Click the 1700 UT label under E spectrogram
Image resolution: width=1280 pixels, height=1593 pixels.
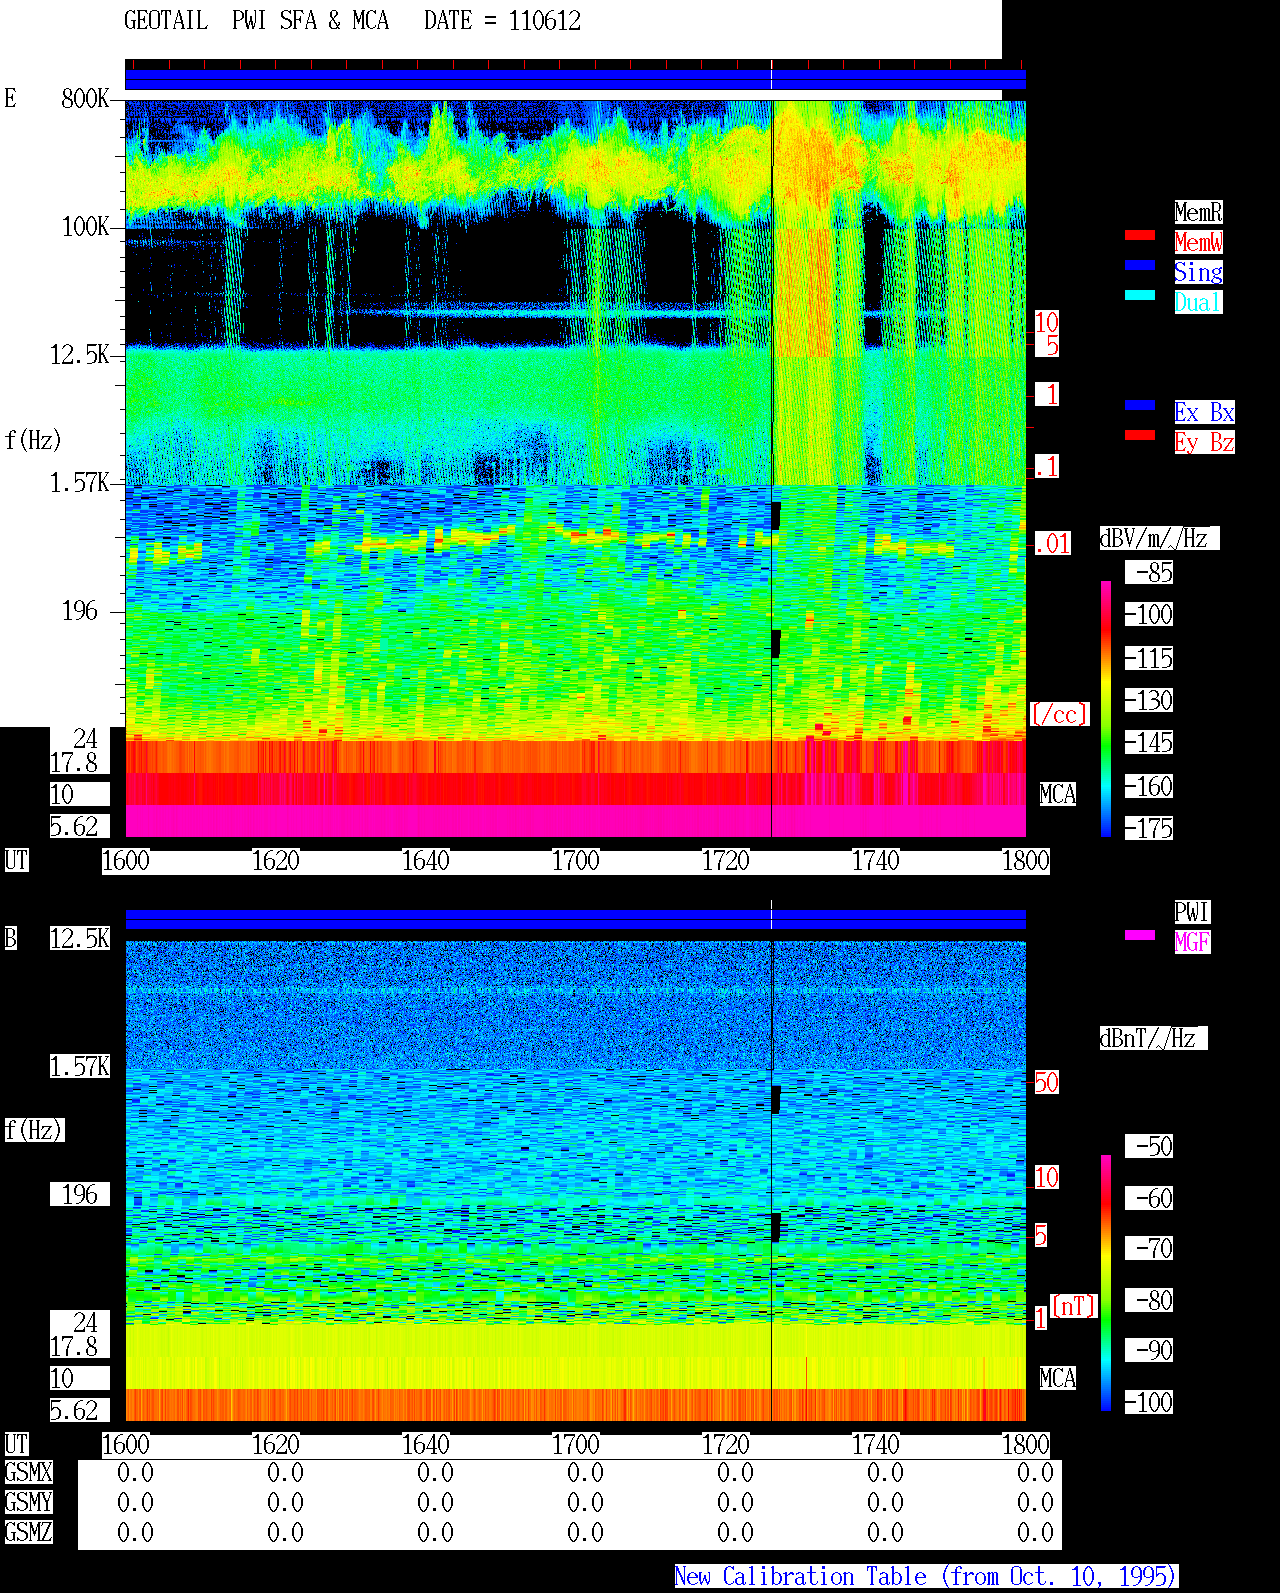575,861
